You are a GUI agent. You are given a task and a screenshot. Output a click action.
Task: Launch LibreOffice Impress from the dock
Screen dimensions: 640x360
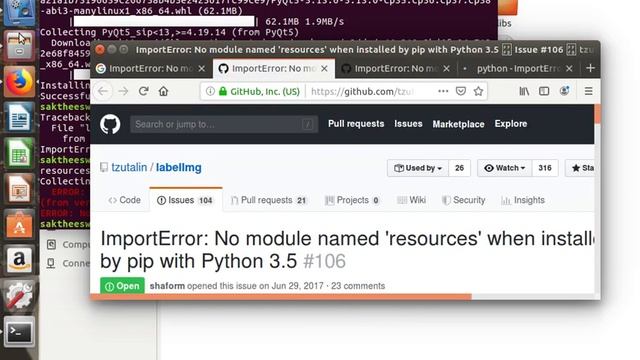point(19,189)
